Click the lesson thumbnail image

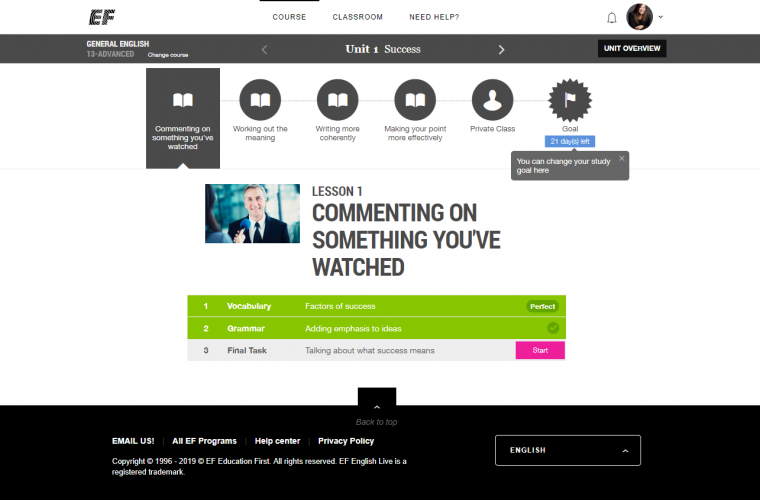252,213
